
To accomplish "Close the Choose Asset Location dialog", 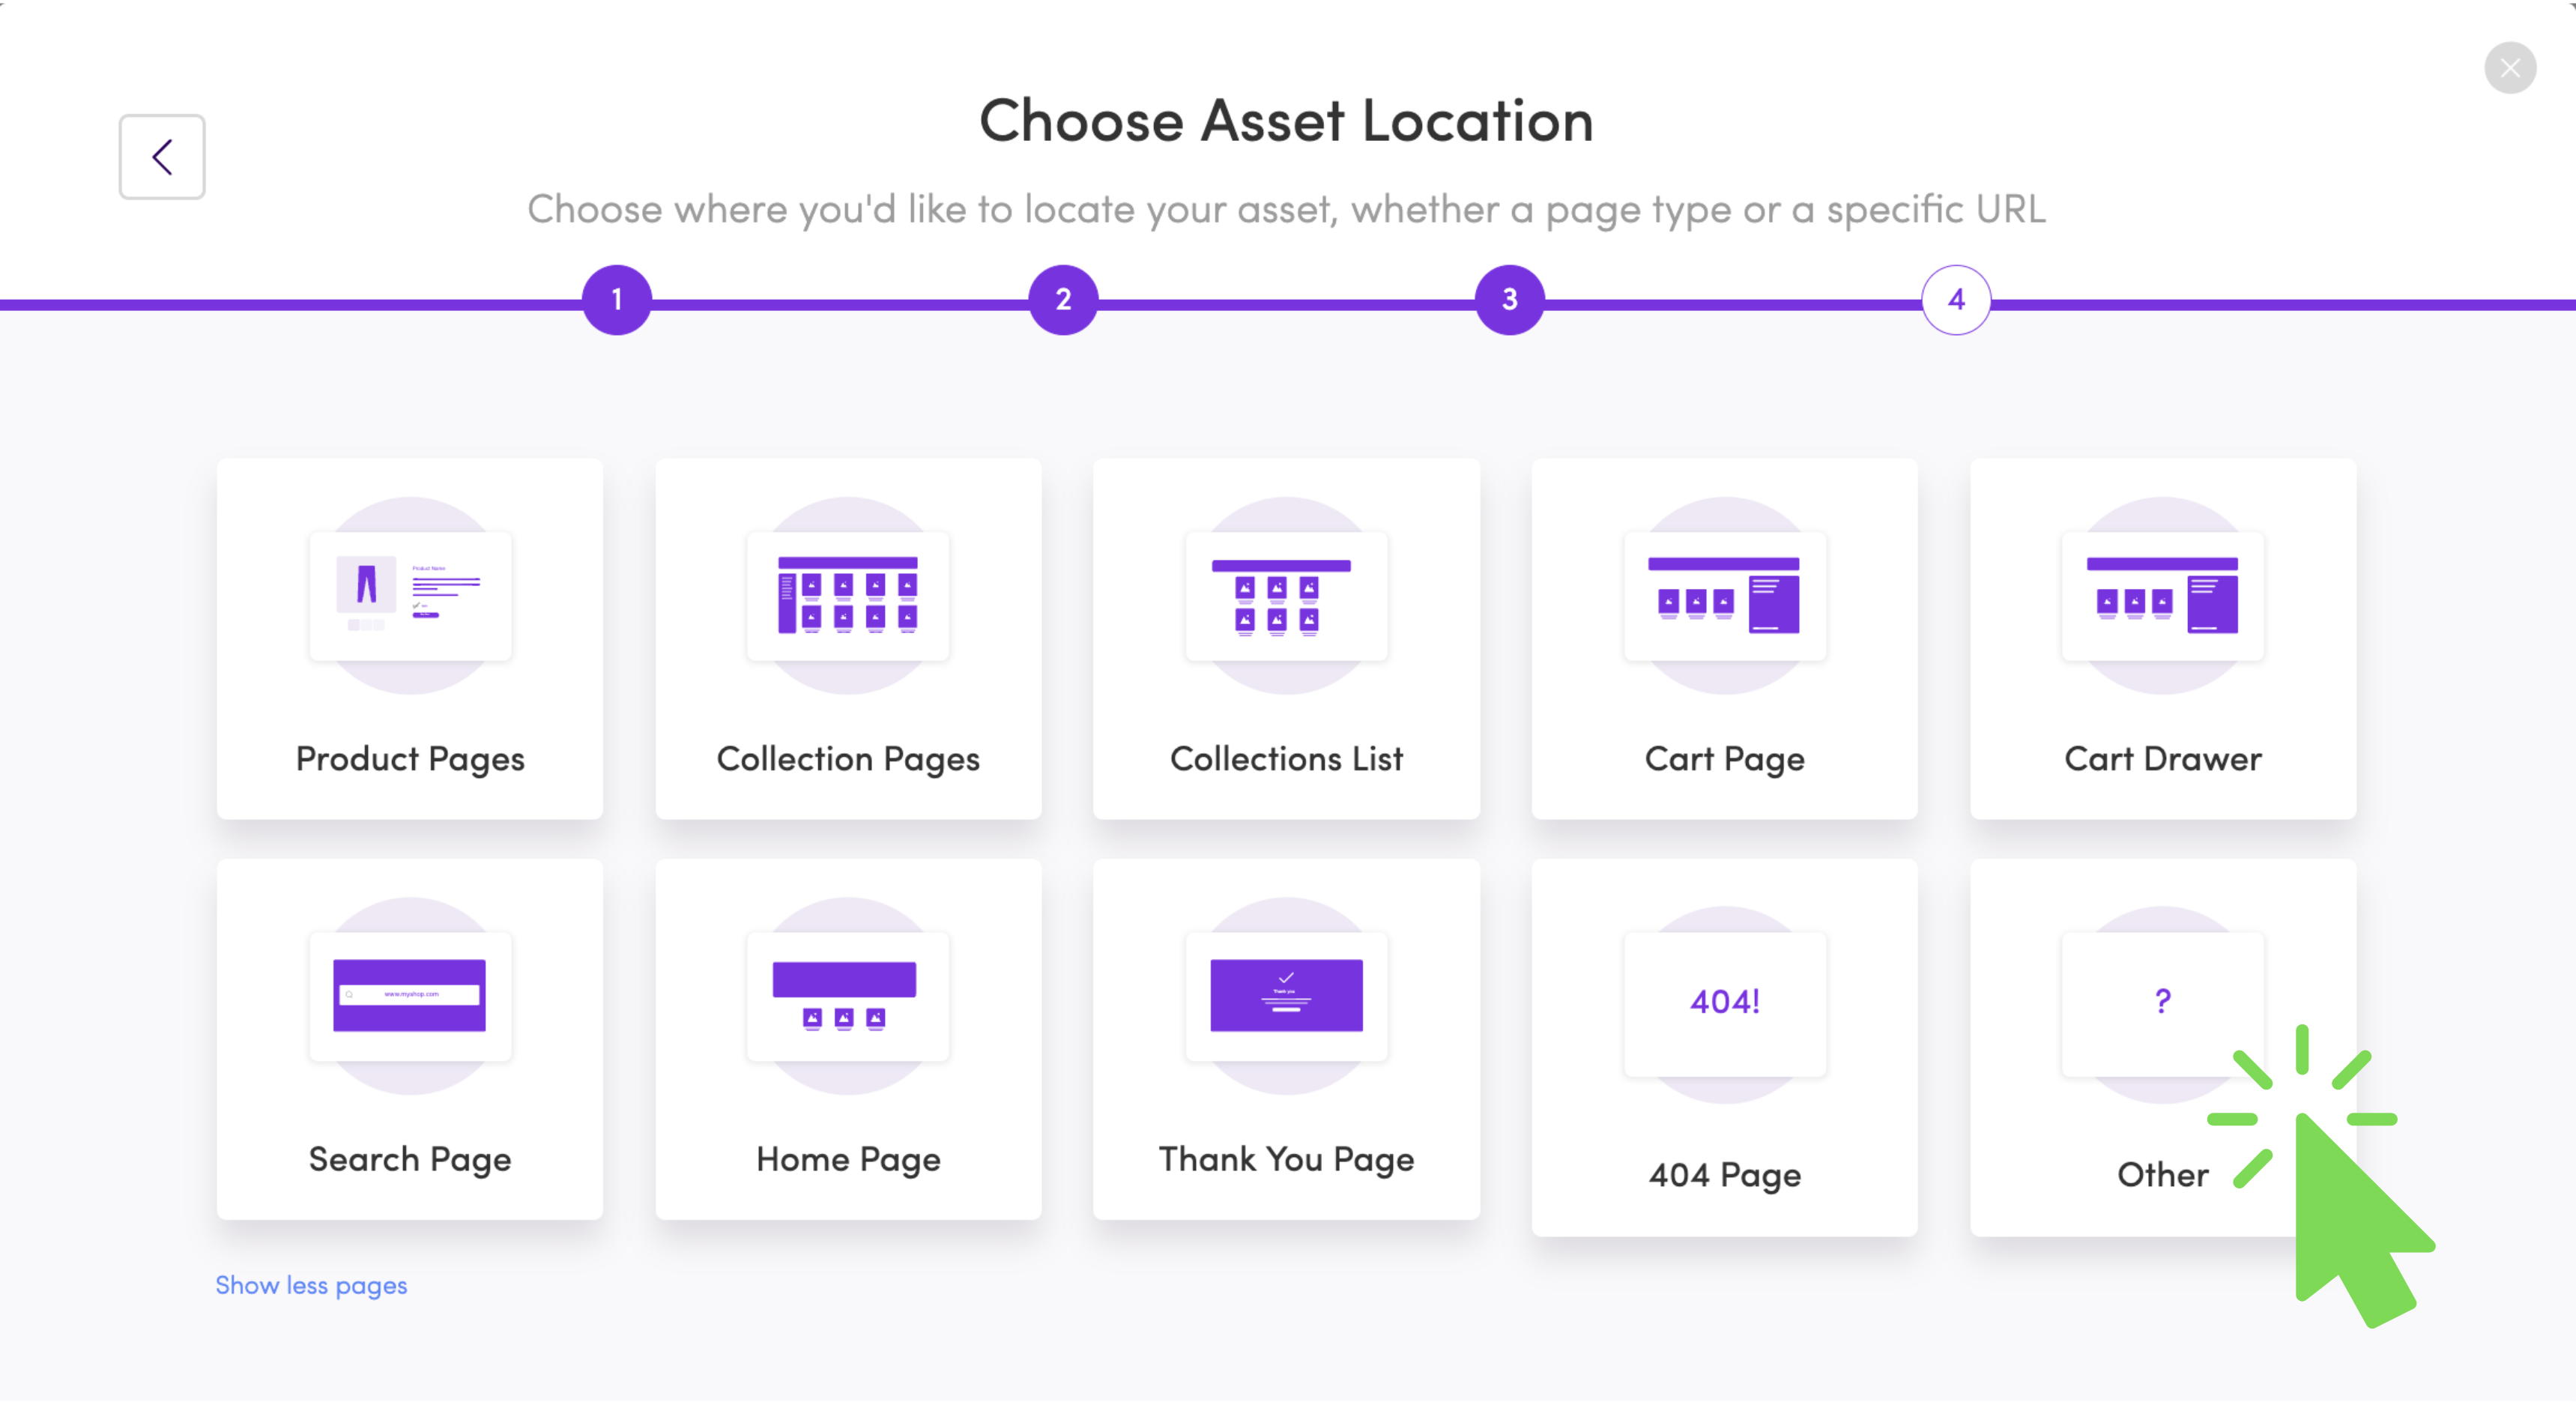I will point(2510,67).
